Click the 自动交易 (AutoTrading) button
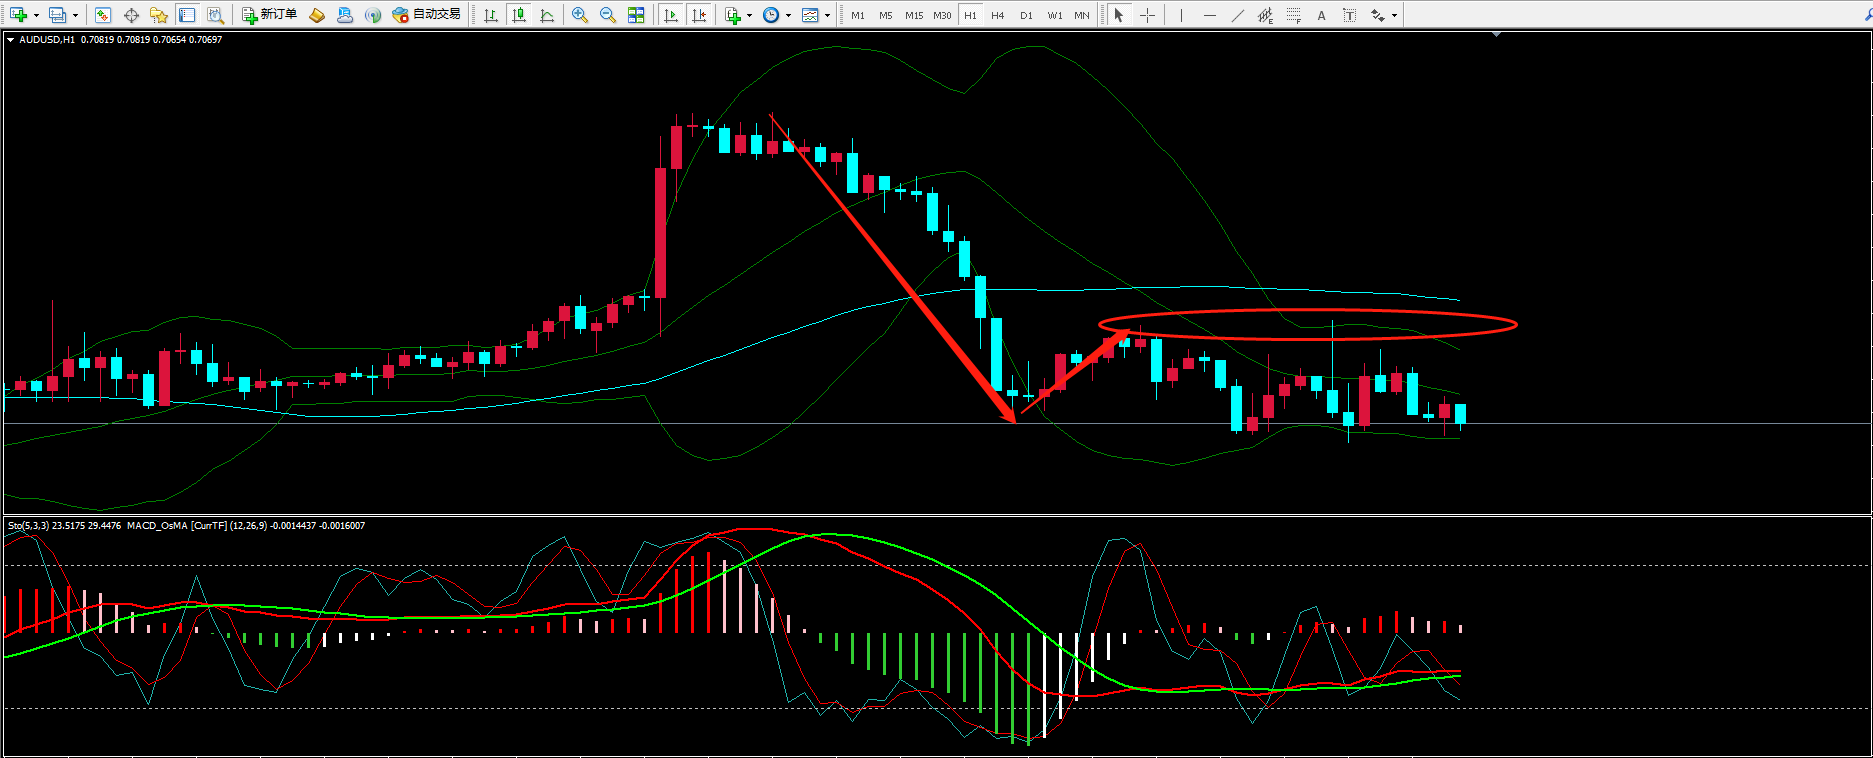Image resolution: width=1873 pixels, height=758 pixels. [427, 15]
